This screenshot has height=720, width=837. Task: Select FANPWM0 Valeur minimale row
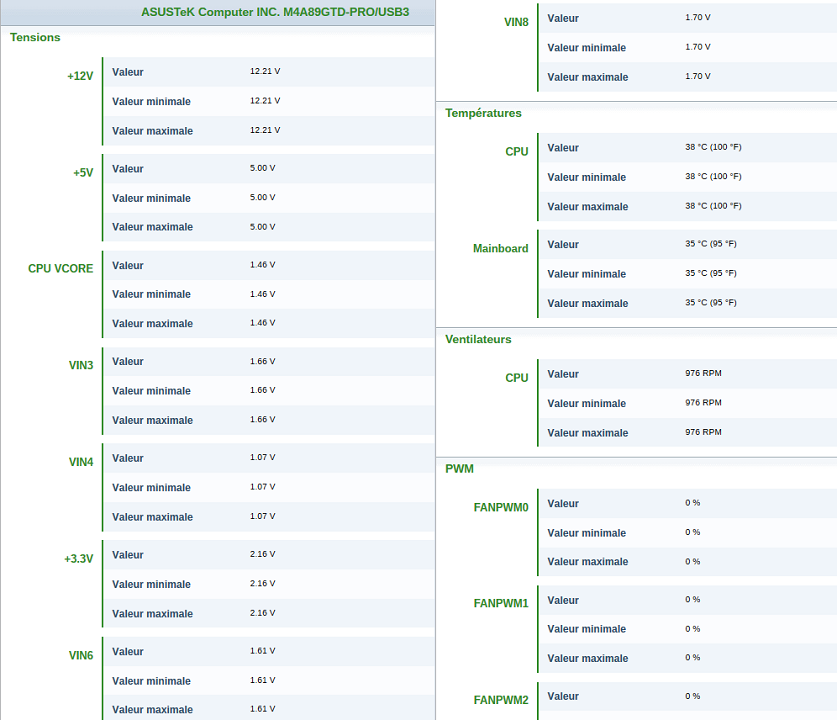coord(688,532)
